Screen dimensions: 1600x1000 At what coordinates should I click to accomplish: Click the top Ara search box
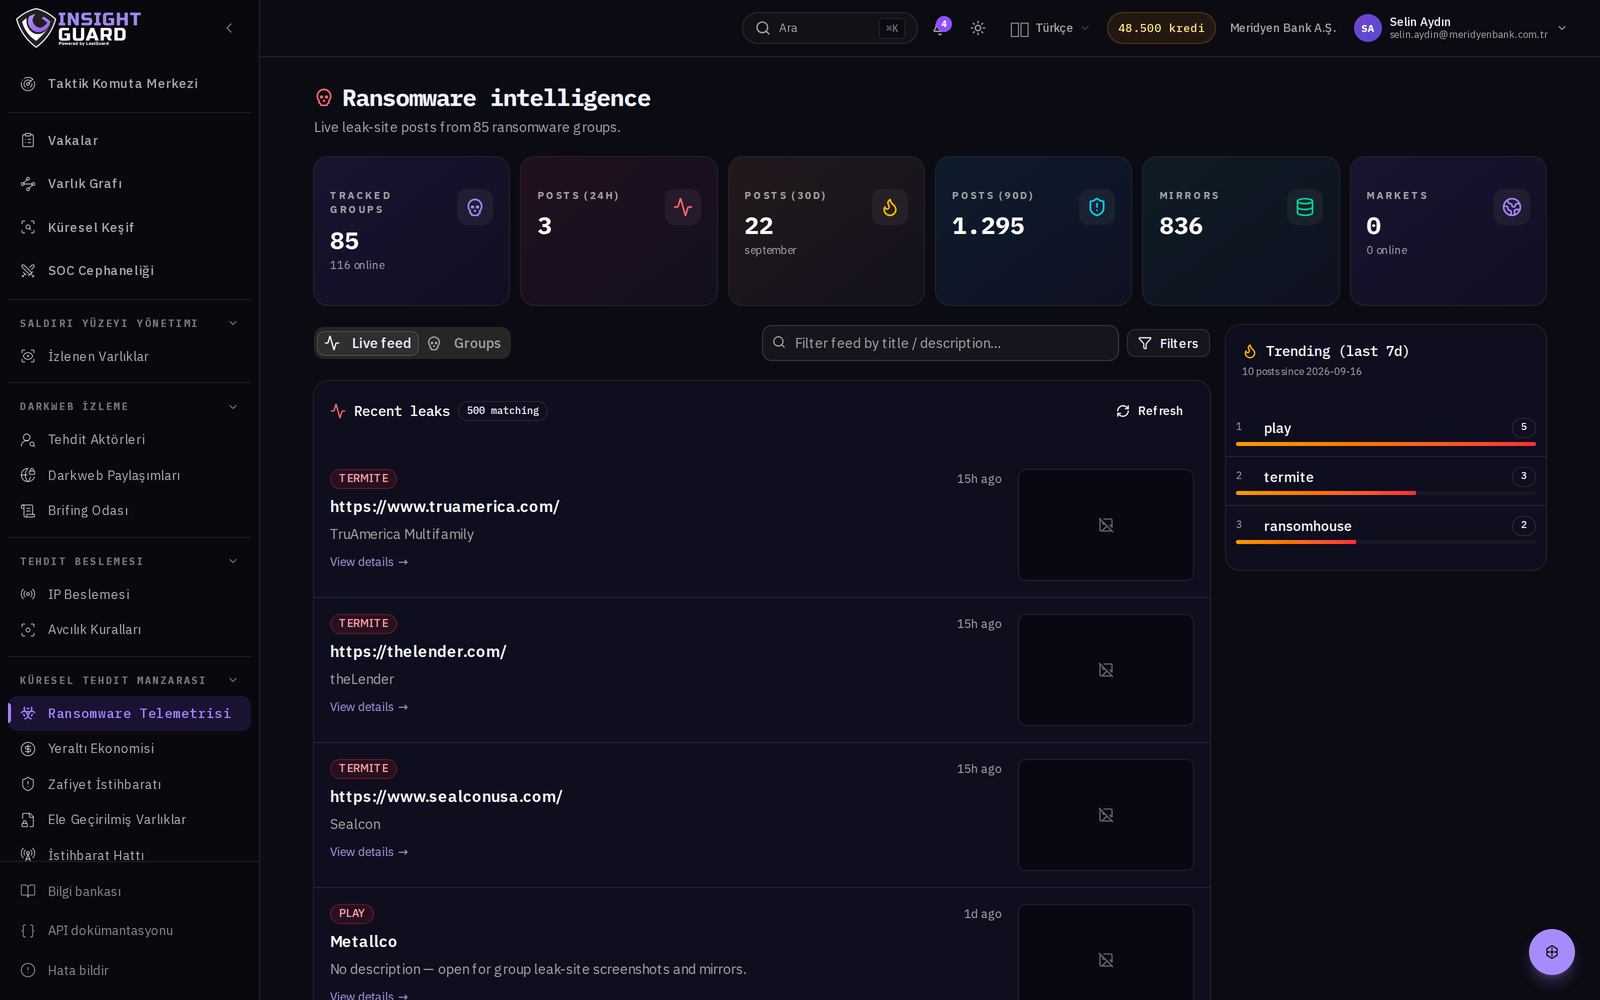click(829, 28)
